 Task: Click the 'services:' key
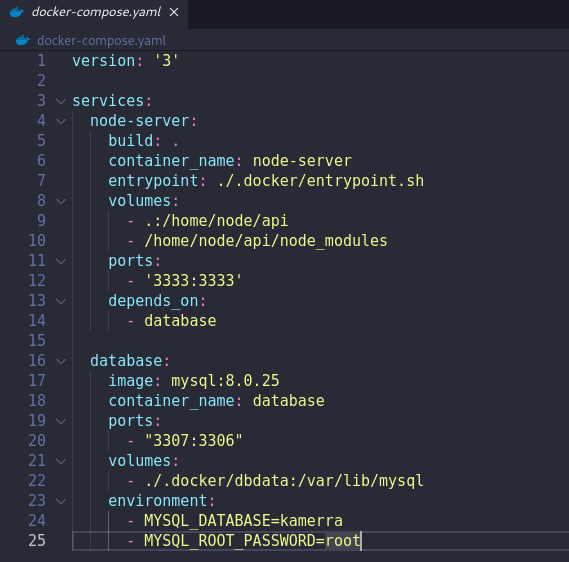coord(112,101)
